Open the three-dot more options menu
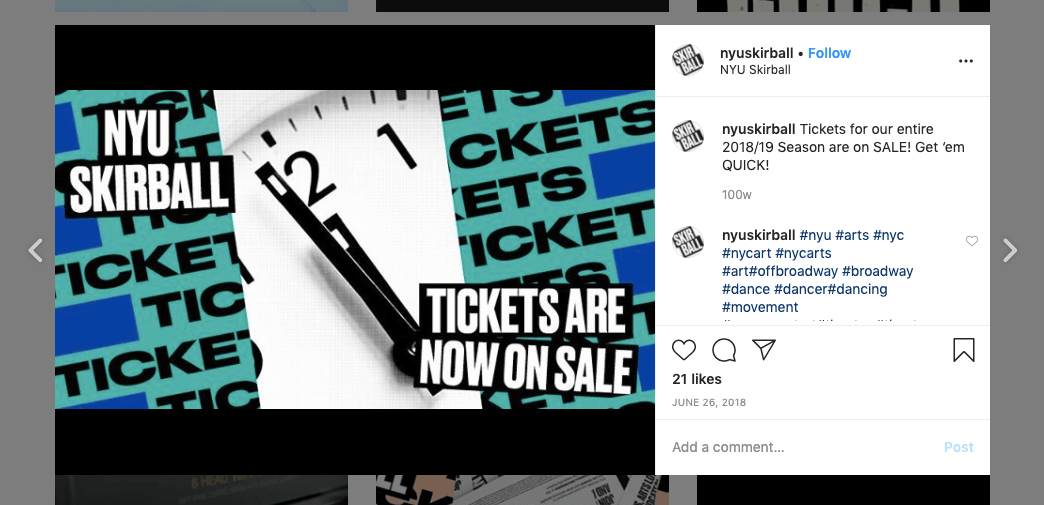1044x505 pixels. point(965,61)
